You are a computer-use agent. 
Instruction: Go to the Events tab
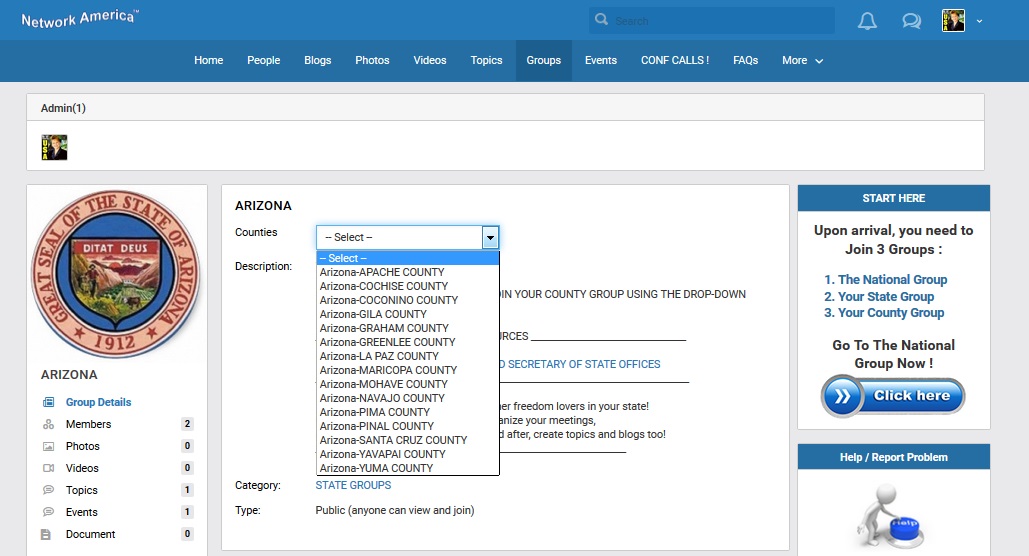click(600, 61)
